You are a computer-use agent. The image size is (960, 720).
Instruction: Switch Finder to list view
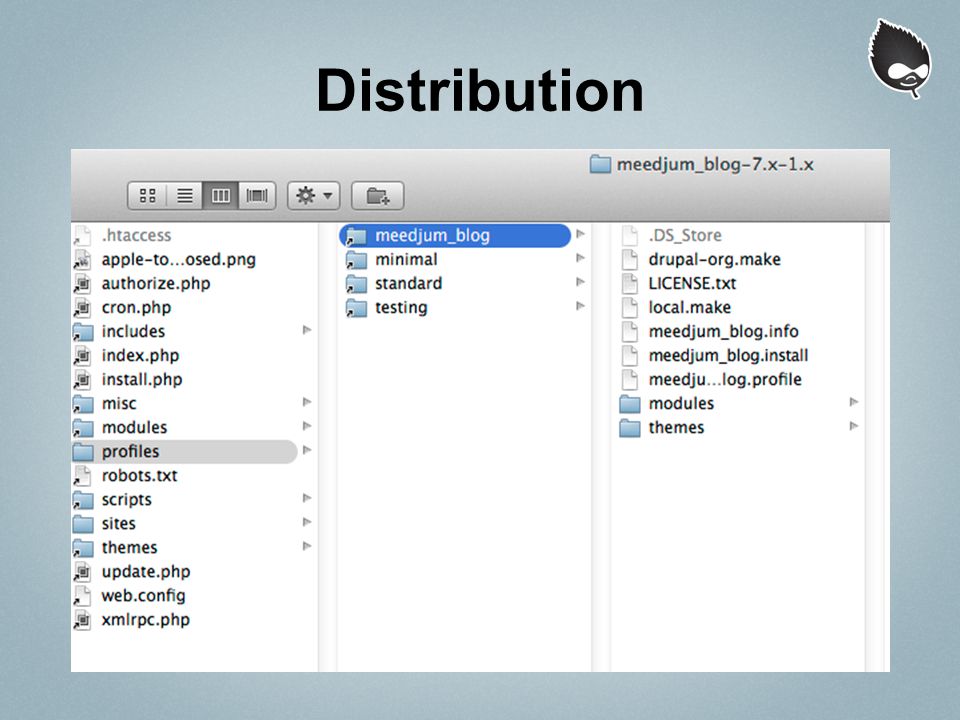pos(184,196)
